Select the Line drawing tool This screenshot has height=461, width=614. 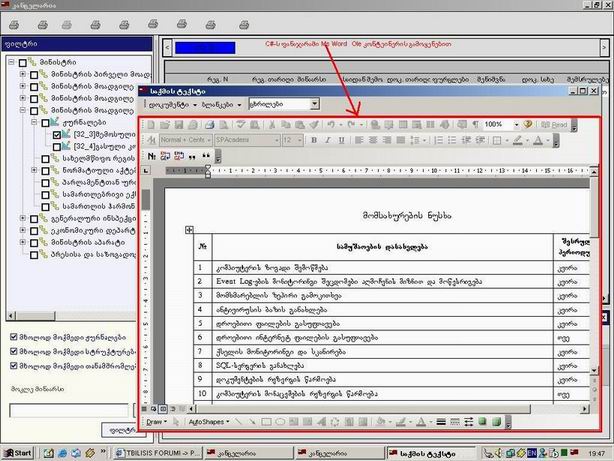pyautogui.click(x=238, y=422)
